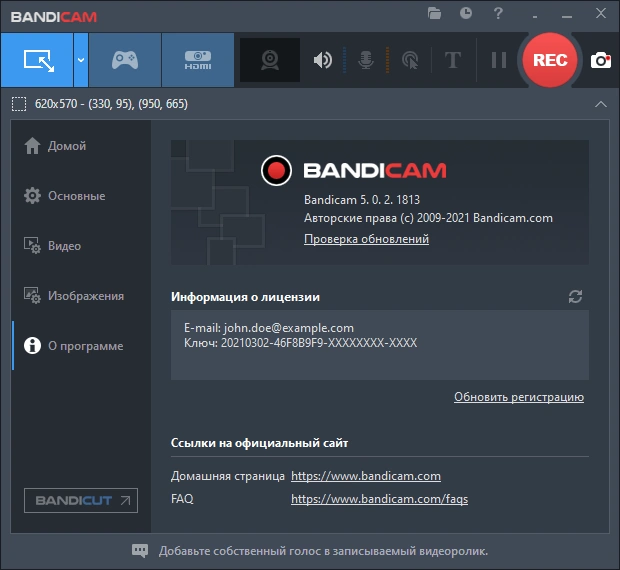This screenshot has width=620, height=570.
Task: Click the license e-mail john.doe@example.com
Action: (x=289, y=328)
